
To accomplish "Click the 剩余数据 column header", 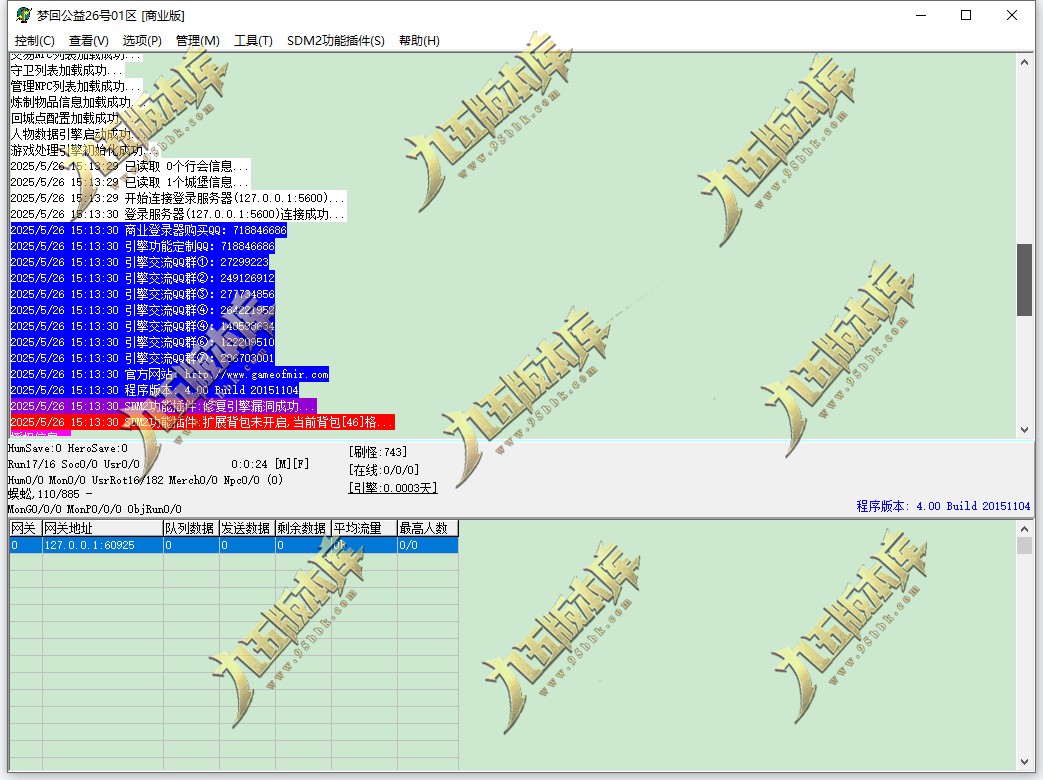I will [303, 528].
